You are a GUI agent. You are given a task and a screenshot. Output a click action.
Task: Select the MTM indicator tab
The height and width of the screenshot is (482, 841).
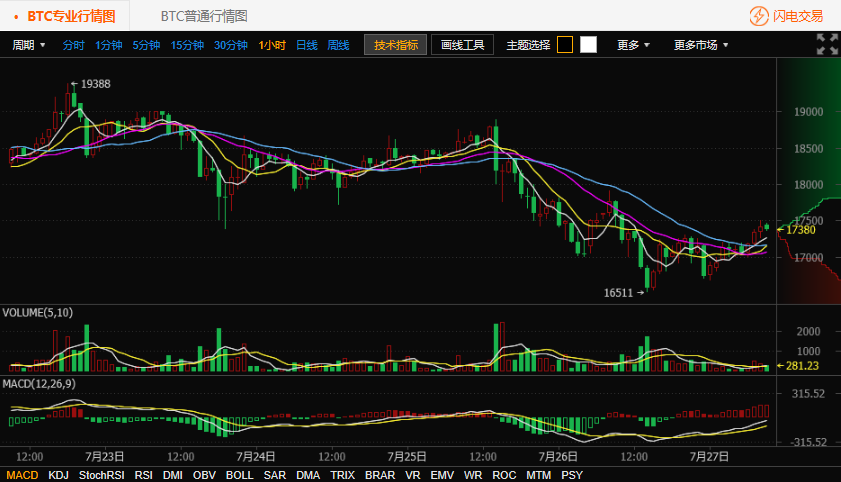pos(538,475)
